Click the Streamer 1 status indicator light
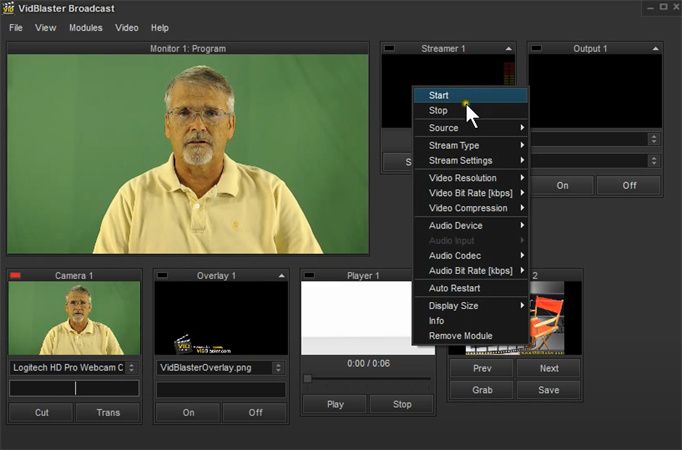Screen dimensions: 682x450 pyautogui.click(x=390, y=48)
